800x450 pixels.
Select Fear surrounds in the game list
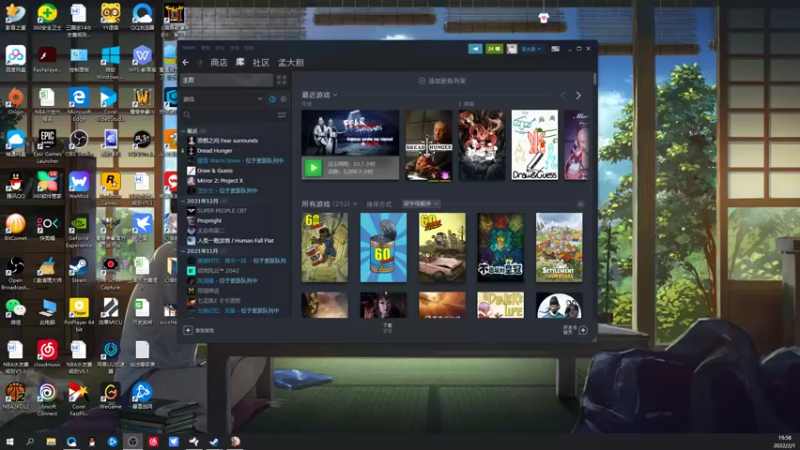tap(227, 140)
